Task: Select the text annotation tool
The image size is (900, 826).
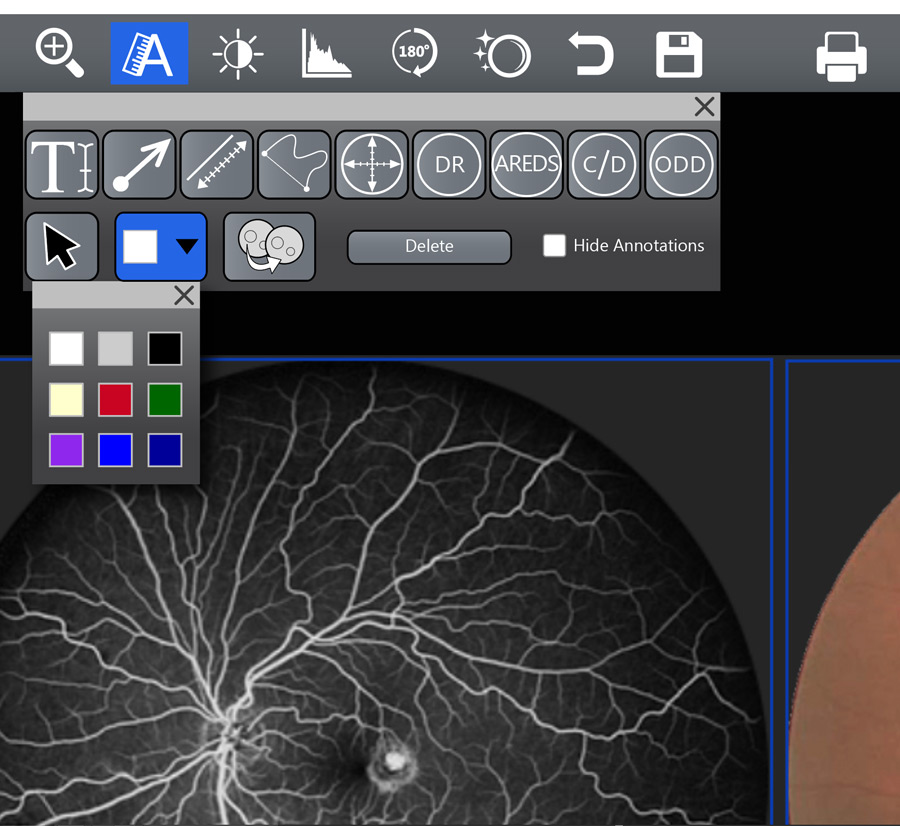Action: pyautogui.click(x=62, y=165)
